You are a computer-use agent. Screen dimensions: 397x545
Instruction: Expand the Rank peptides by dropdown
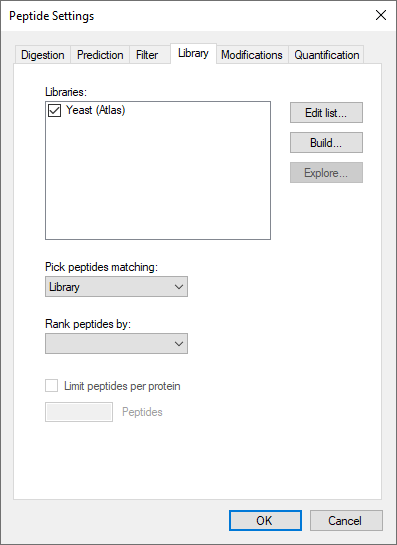click(116, 344)
